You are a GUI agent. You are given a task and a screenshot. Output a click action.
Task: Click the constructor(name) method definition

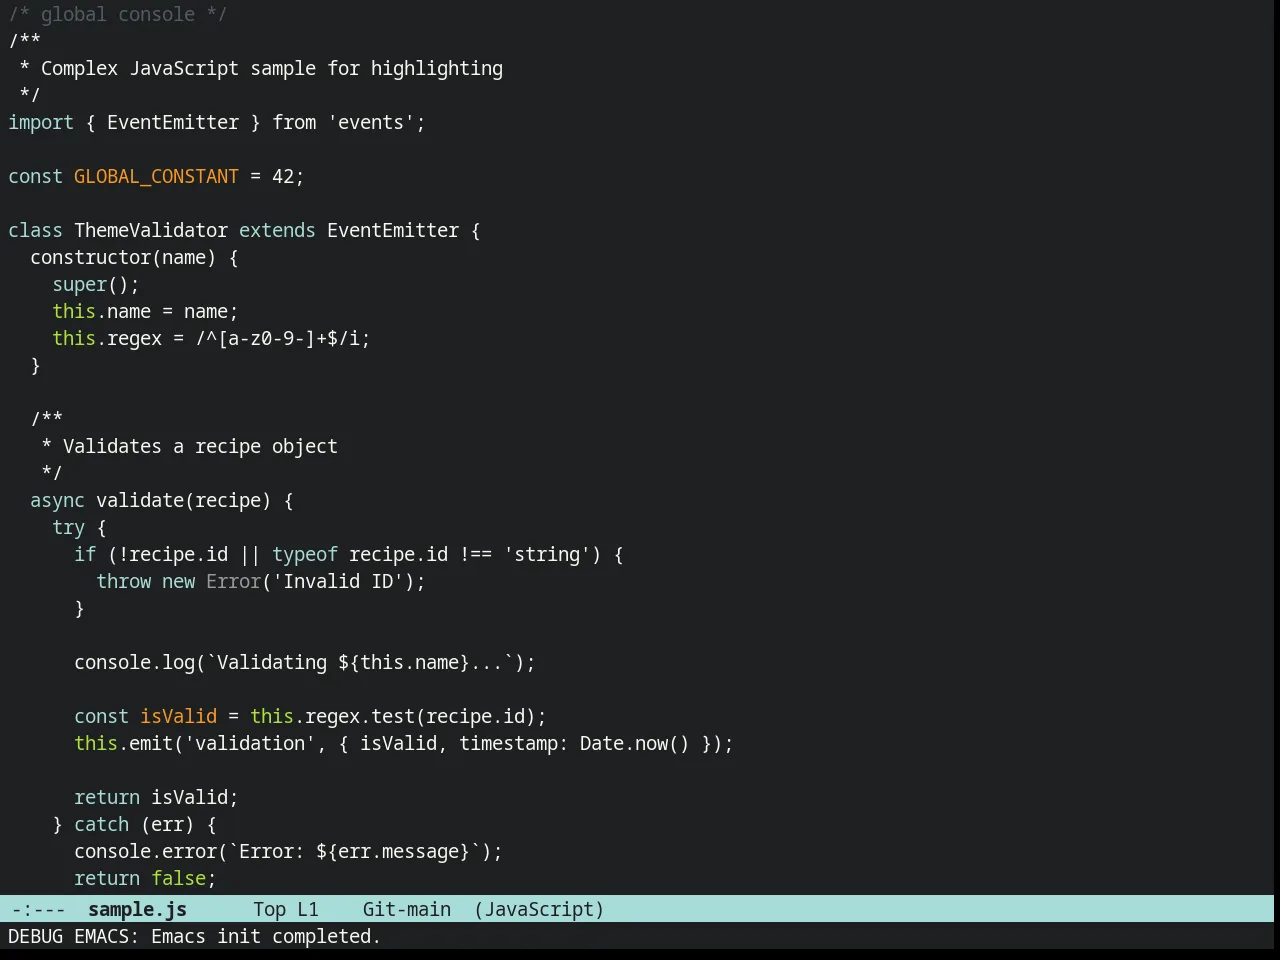[134, 257]
